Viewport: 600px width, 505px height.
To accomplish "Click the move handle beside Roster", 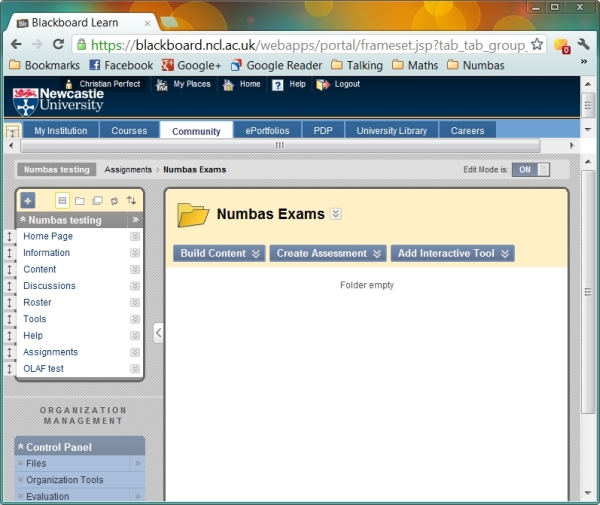I will tap(10, 303).
